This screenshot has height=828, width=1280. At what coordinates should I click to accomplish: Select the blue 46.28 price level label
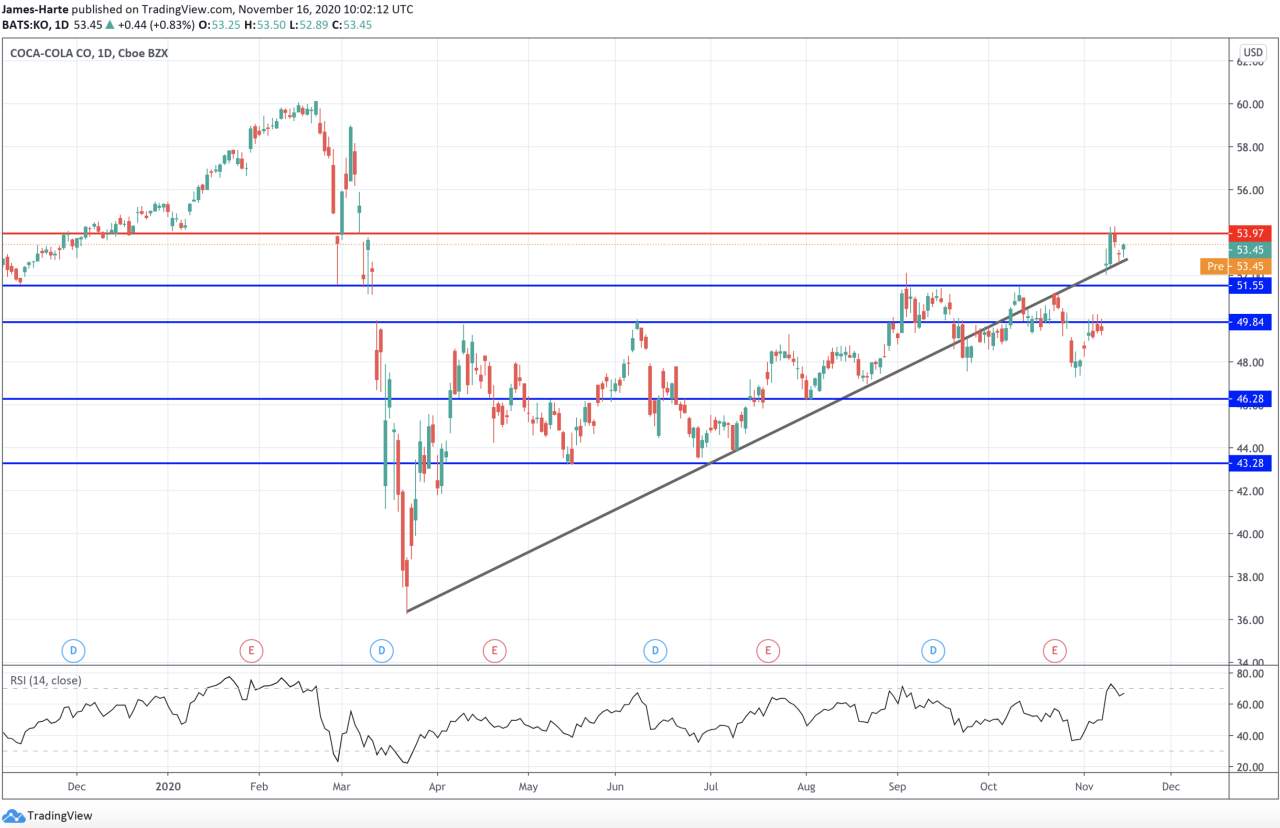(x=1252, y=399)
